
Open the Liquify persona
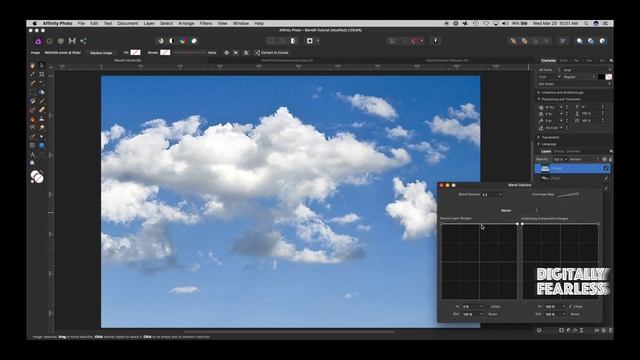coord(49,41)
